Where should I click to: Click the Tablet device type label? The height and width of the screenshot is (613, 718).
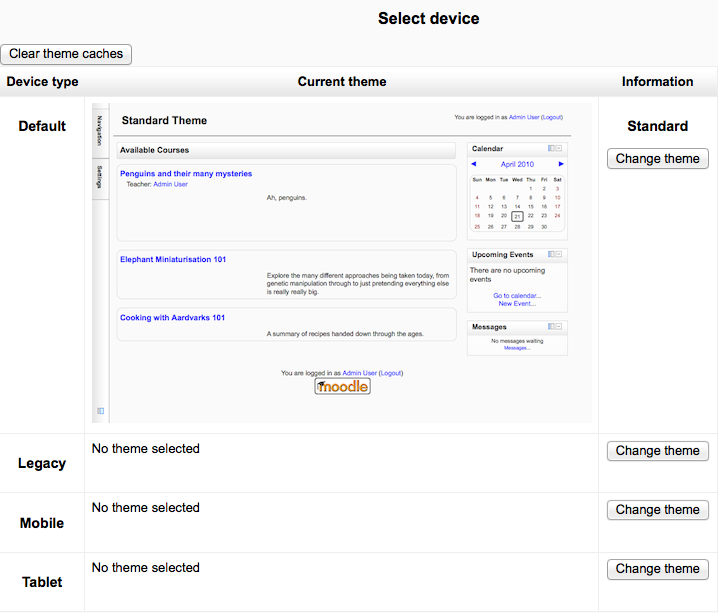pyautogui.click(x=42, y=582)
